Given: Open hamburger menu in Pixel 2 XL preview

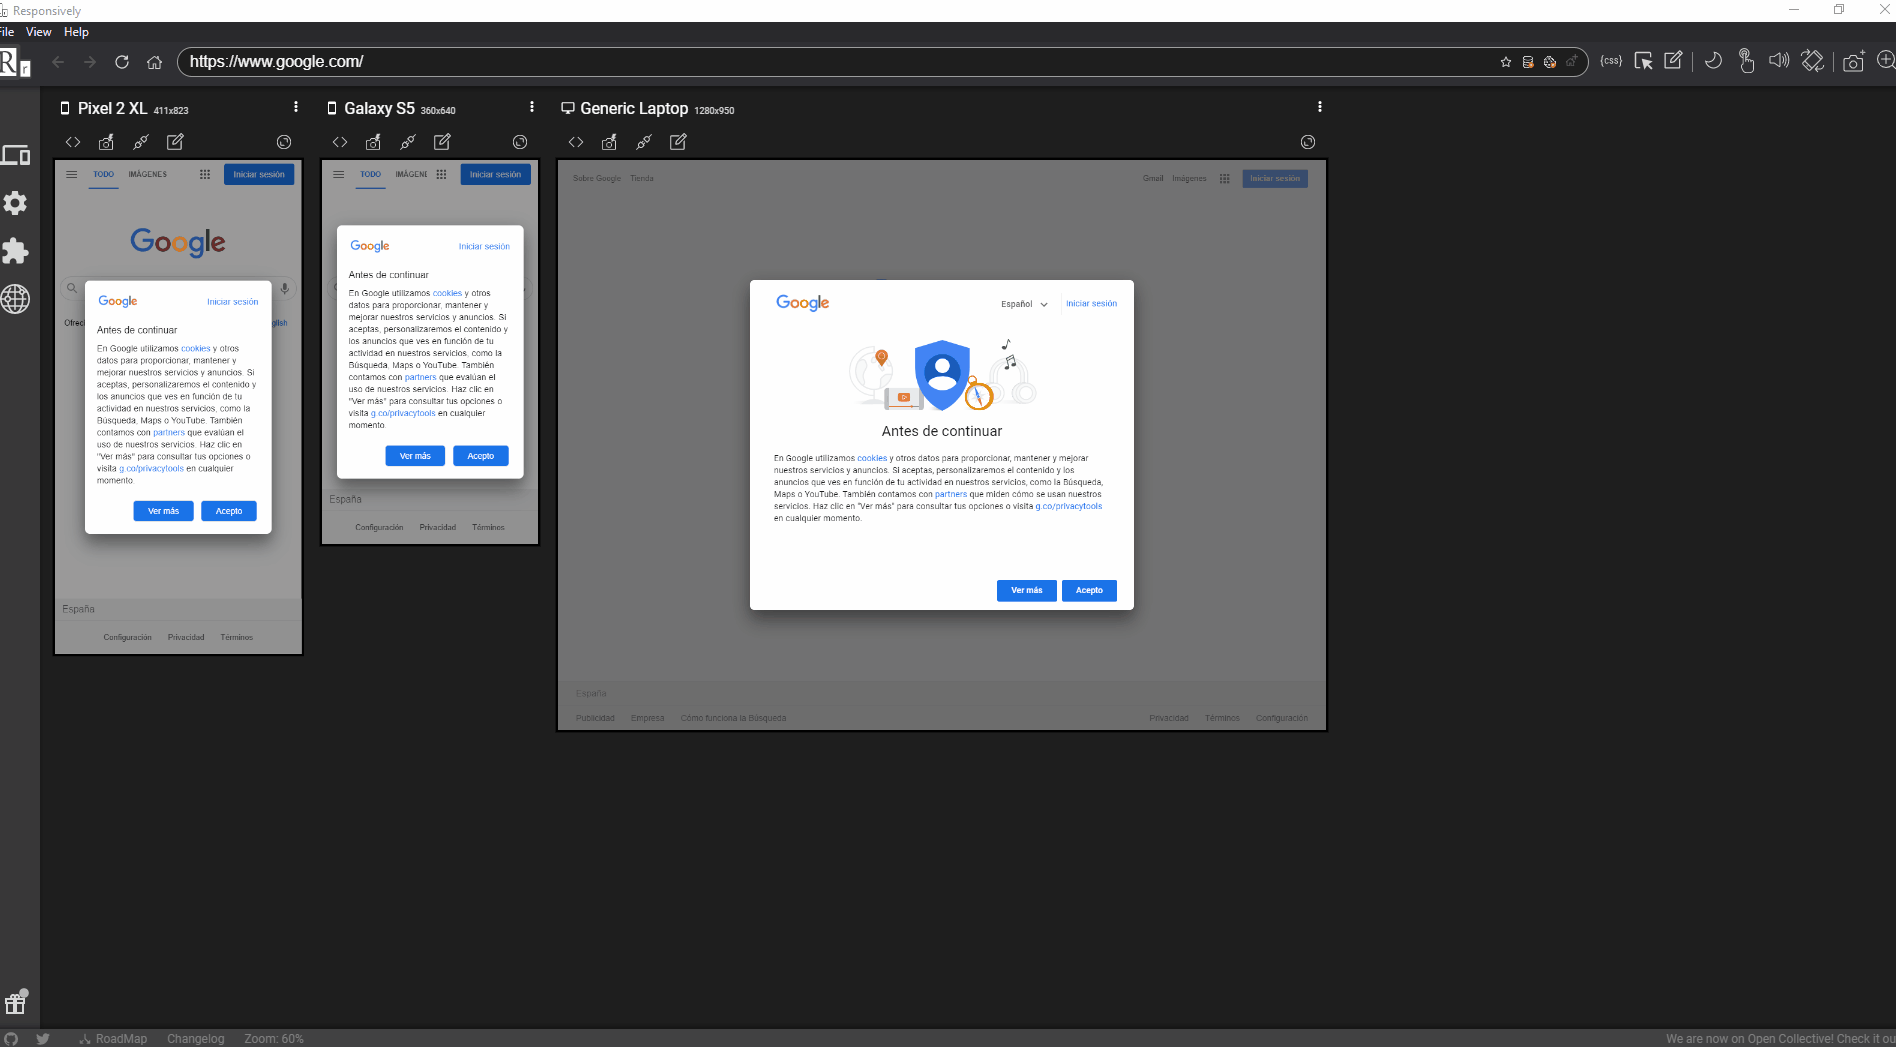Looking at the screenshot, I should tap(71, 174).
